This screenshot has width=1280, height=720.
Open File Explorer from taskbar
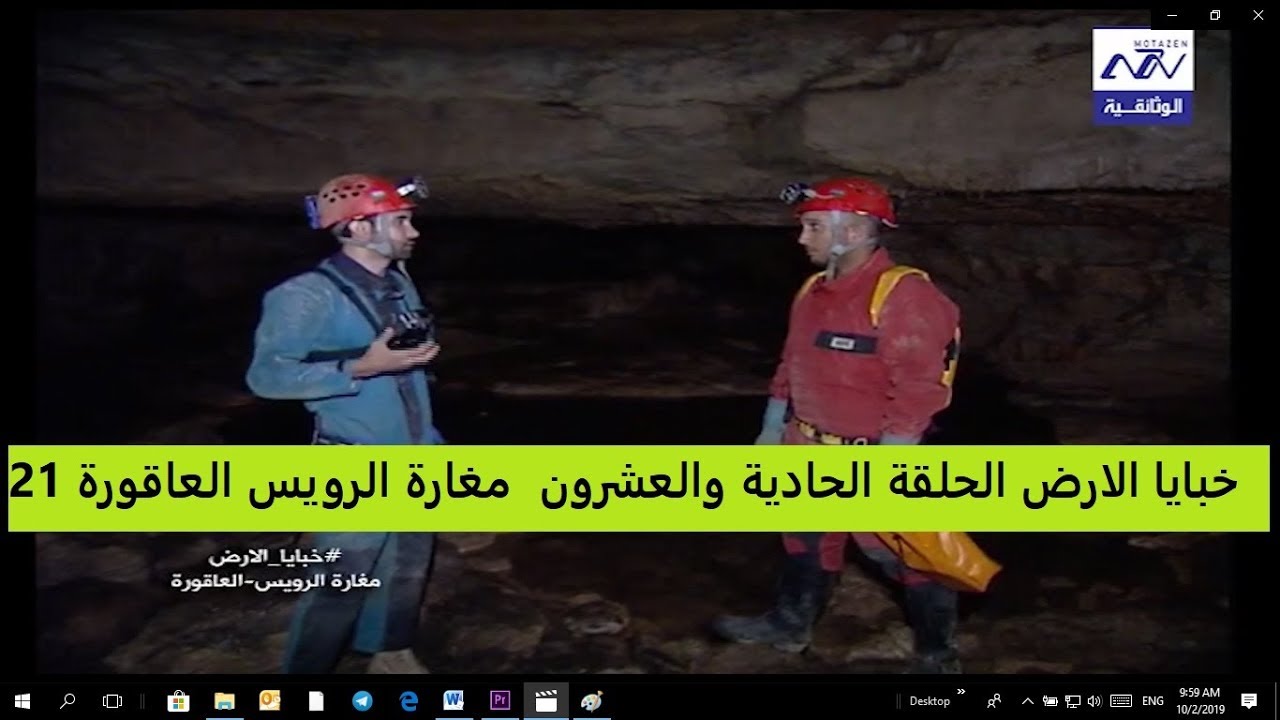(224, 701)
